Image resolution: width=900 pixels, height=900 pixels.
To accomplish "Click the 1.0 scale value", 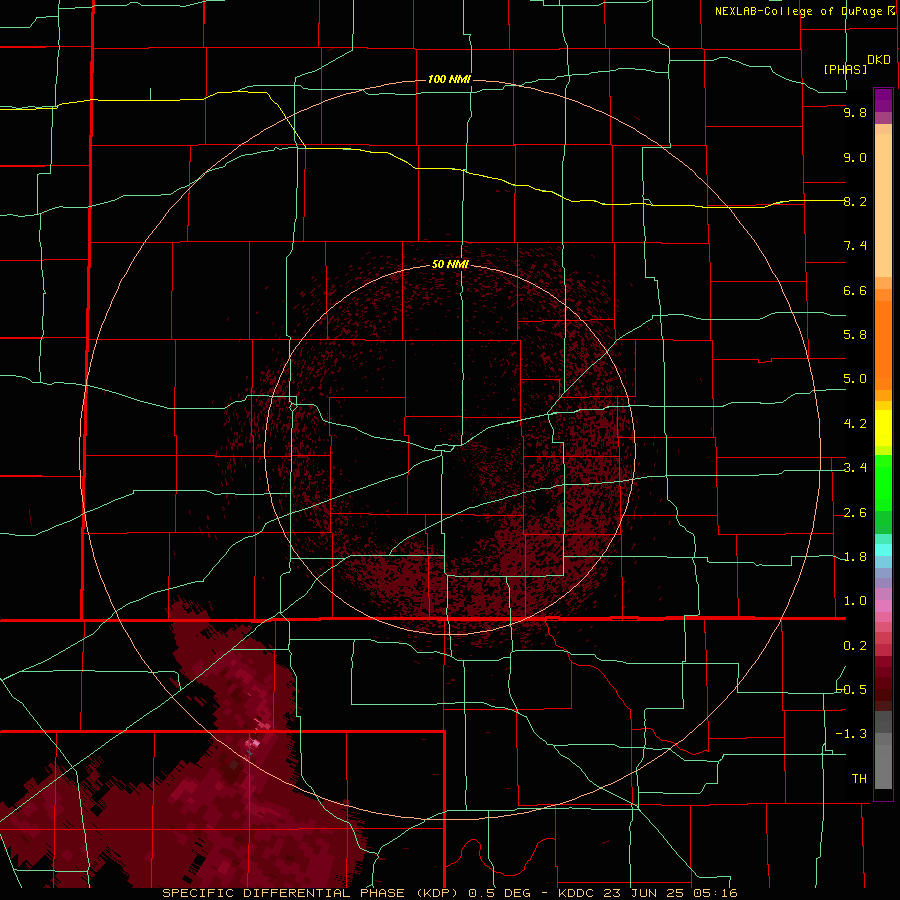I will (x=855, y=601).
